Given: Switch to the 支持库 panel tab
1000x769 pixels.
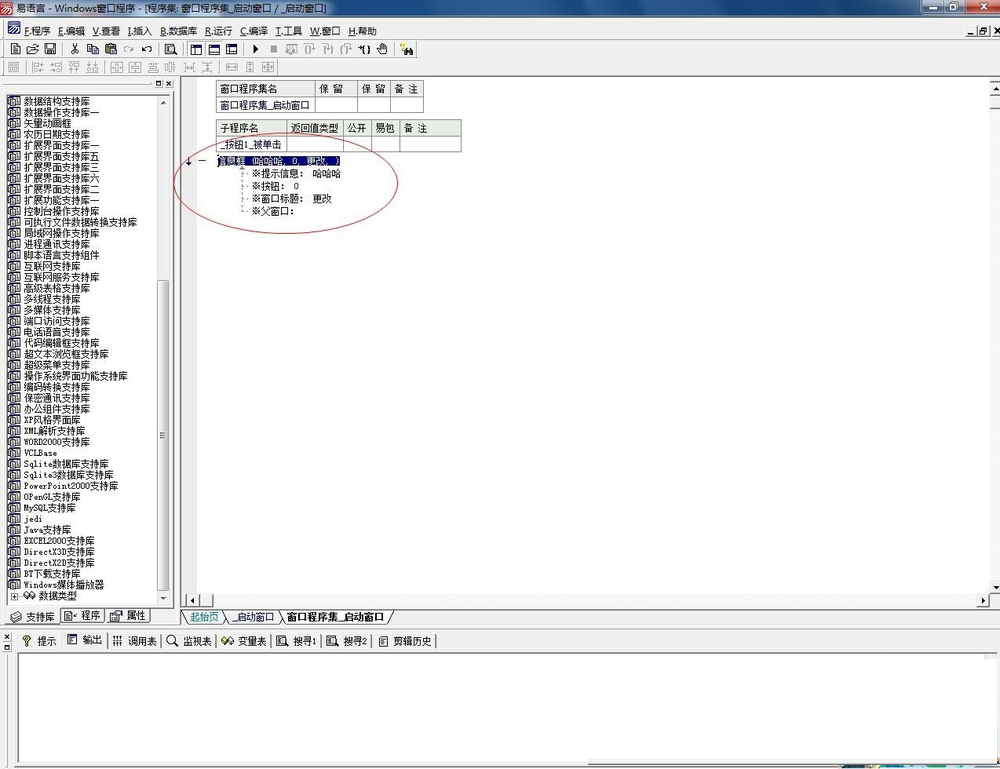Looking at the screenshot, I should [33, 617].
